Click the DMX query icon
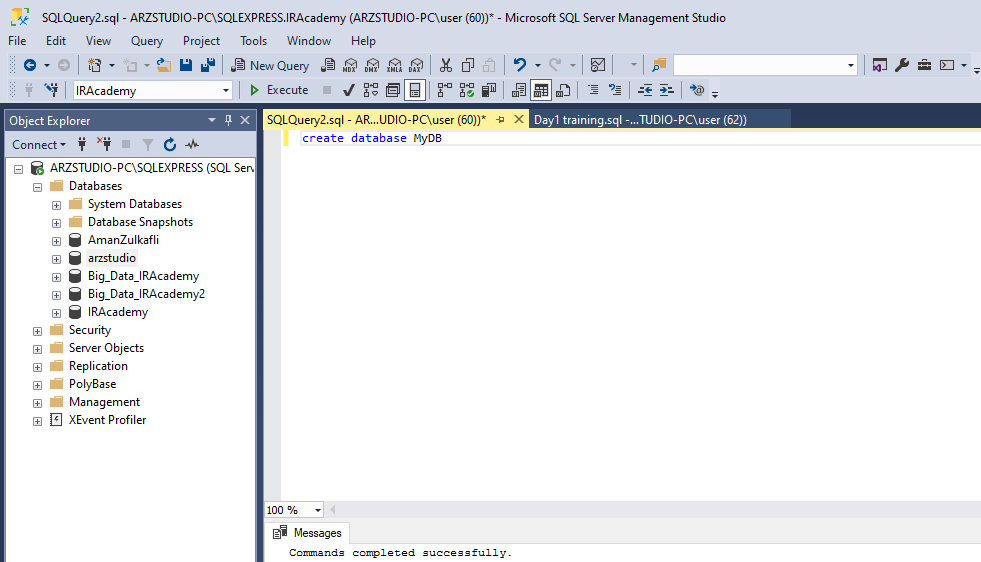Image resolution: width=981 pixels, height=562 pixels. point(372,65)
